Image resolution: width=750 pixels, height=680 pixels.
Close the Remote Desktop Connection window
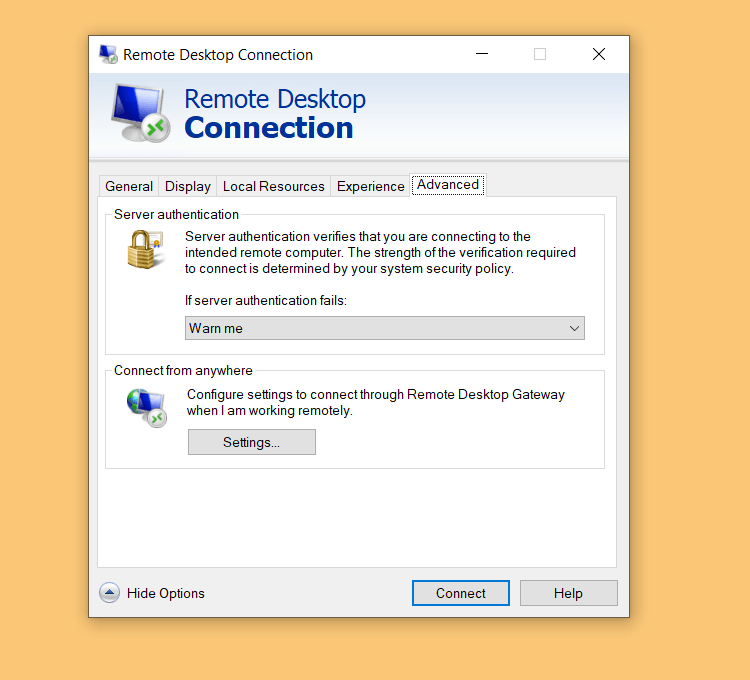(598, 54)
